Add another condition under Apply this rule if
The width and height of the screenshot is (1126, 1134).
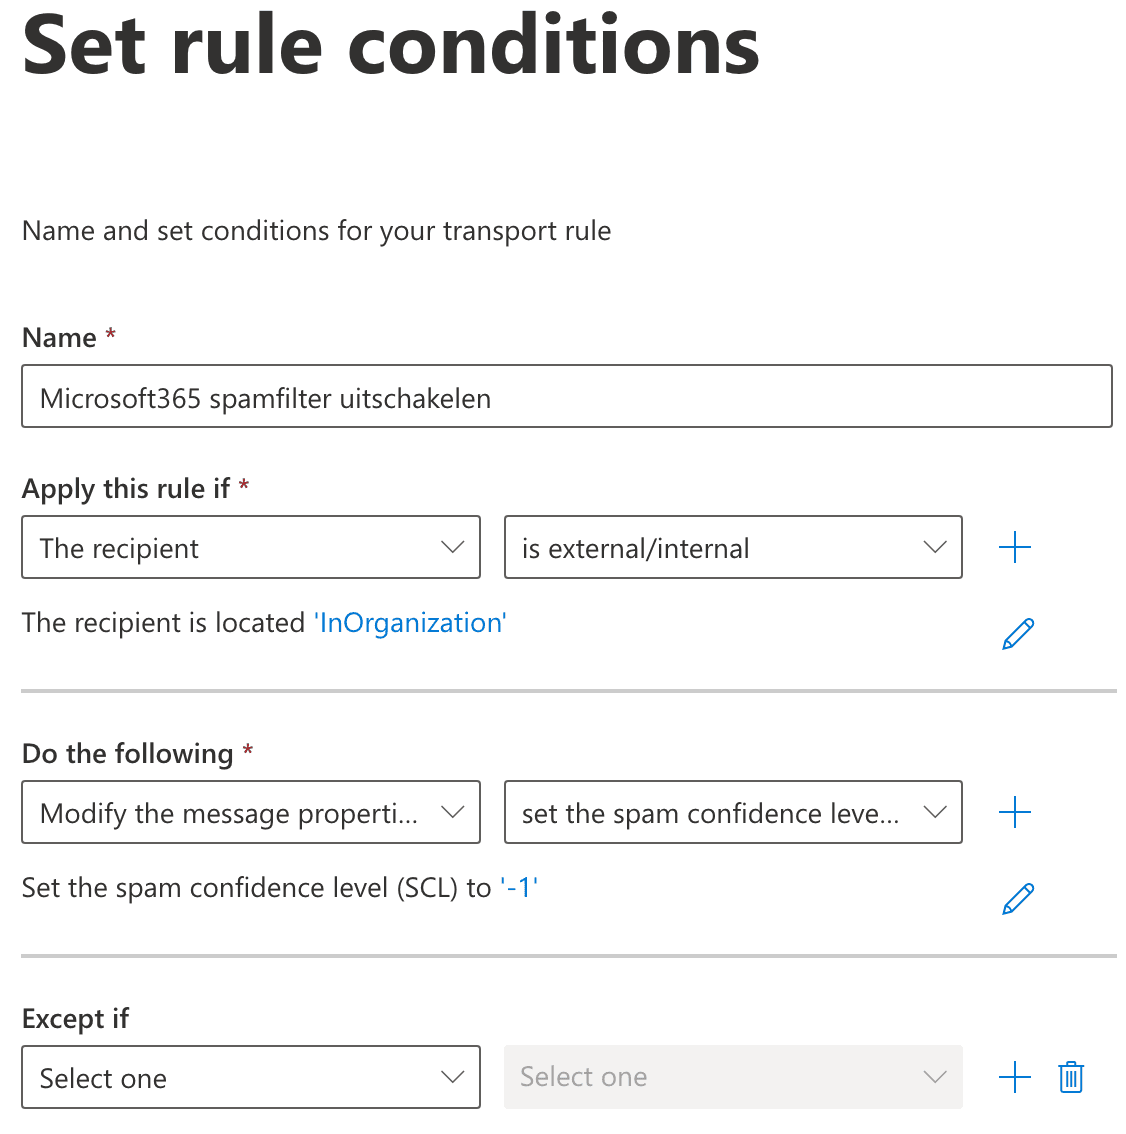[1014, 547]
